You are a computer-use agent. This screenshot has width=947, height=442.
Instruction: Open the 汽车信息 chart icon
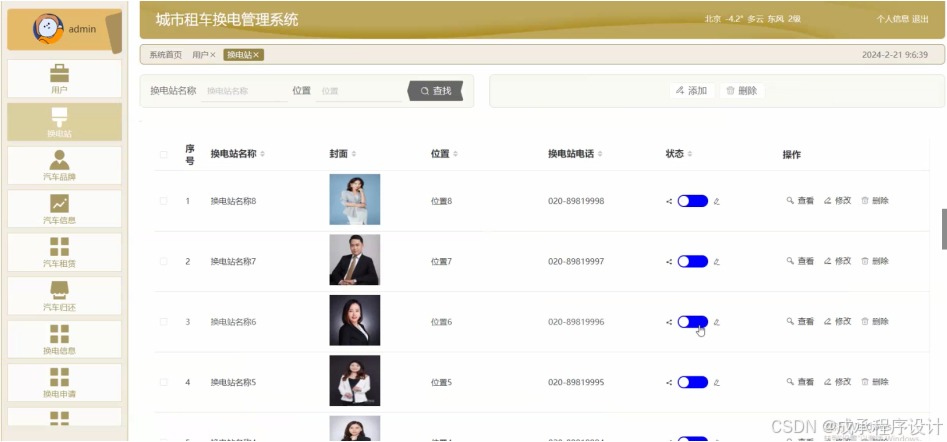tap(59, 203)
